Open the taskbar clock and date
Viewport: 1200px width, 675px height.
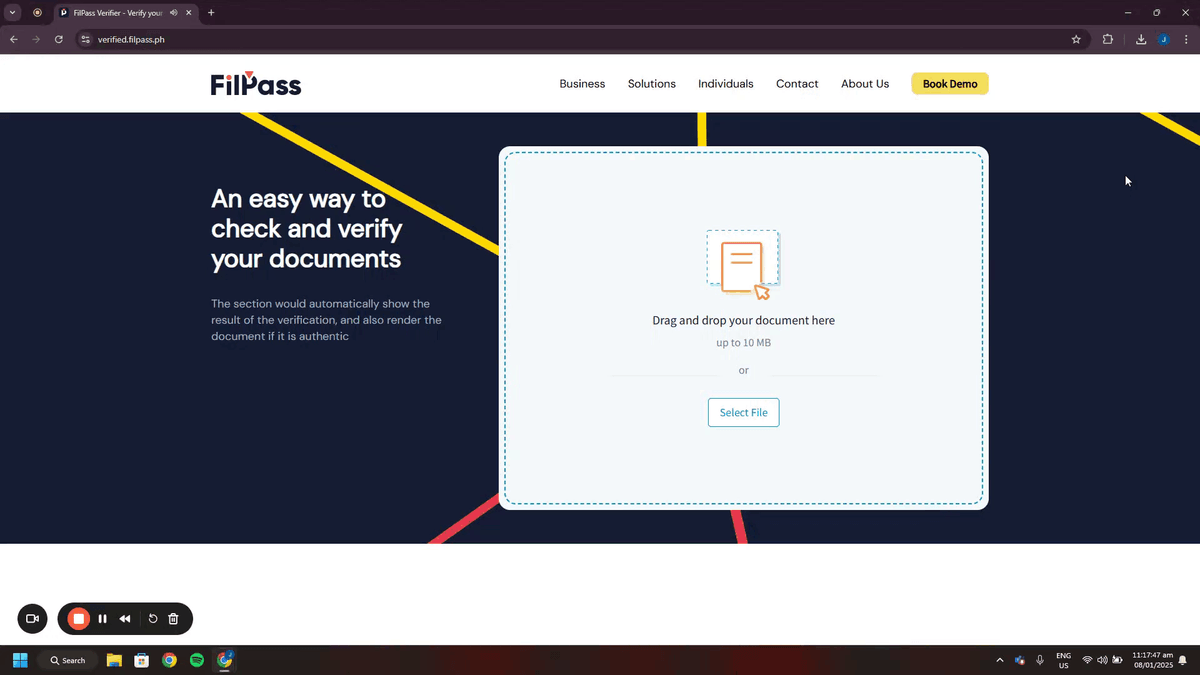1152,660
